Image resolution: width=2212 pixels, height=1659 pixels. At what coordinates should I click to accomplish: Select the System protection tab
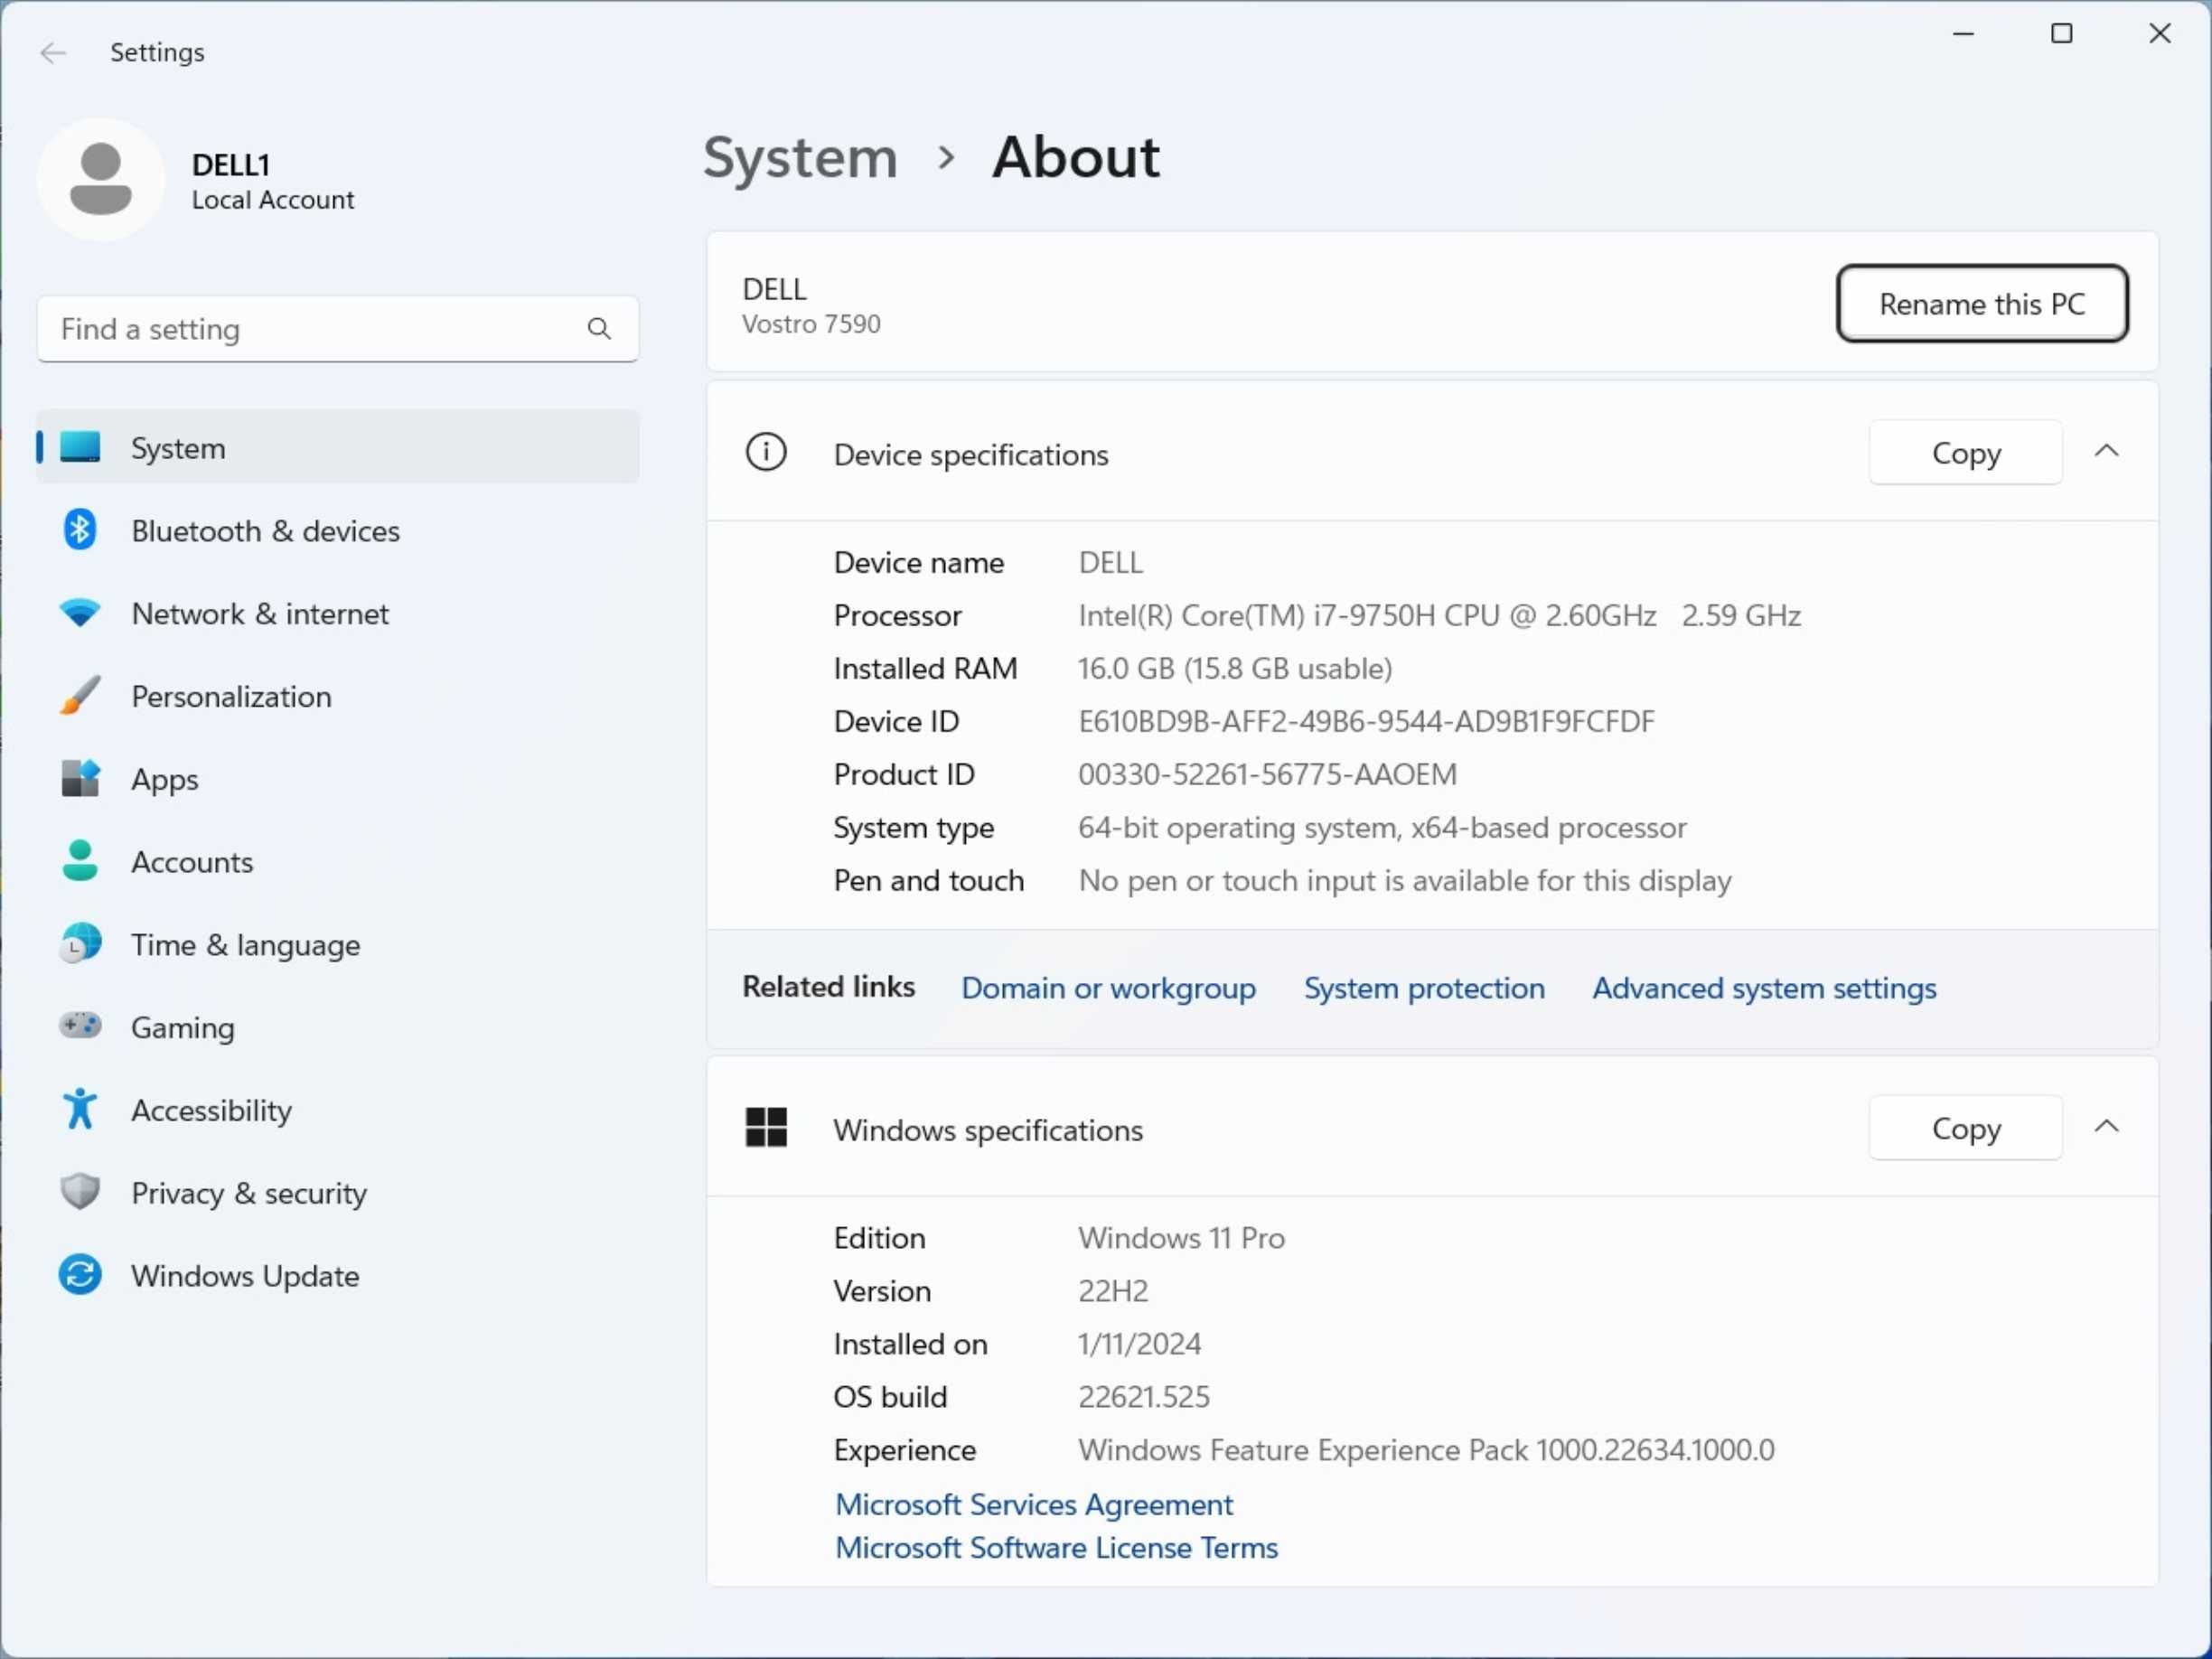pyautogui.click(x=1423, y=989)
